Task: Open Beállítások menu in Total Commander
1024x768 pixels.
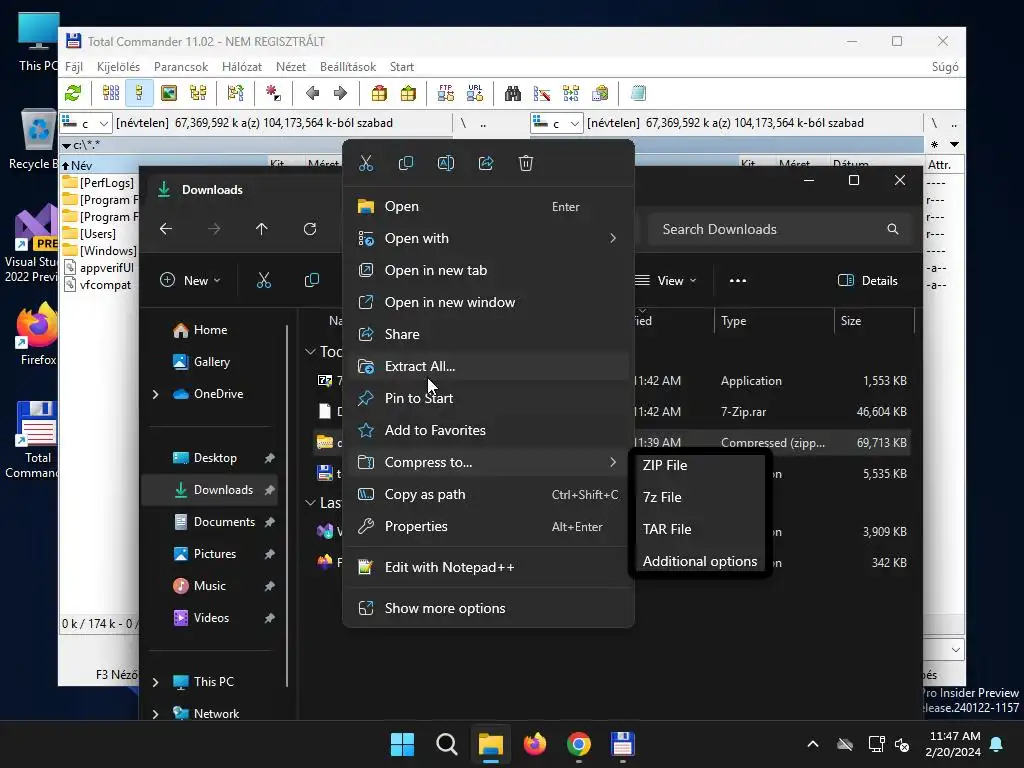Action: 347,67
